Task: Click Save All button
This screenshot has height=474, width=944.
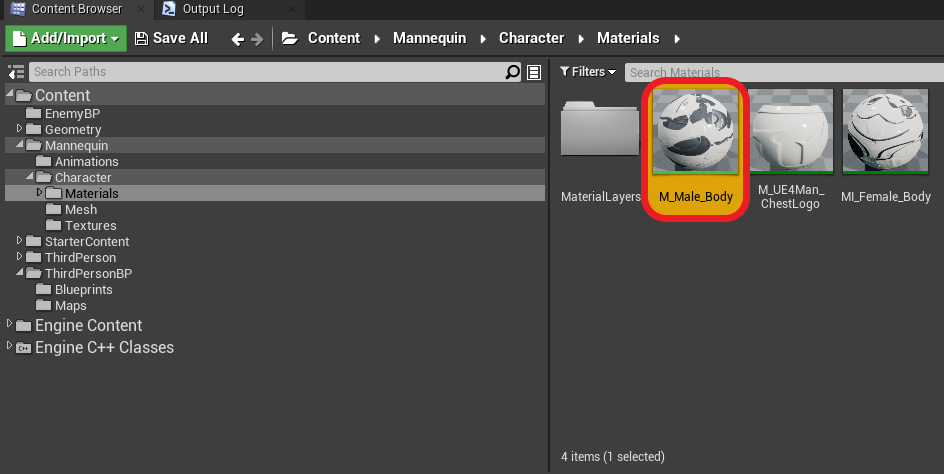Action: click(x=171, y=39)
